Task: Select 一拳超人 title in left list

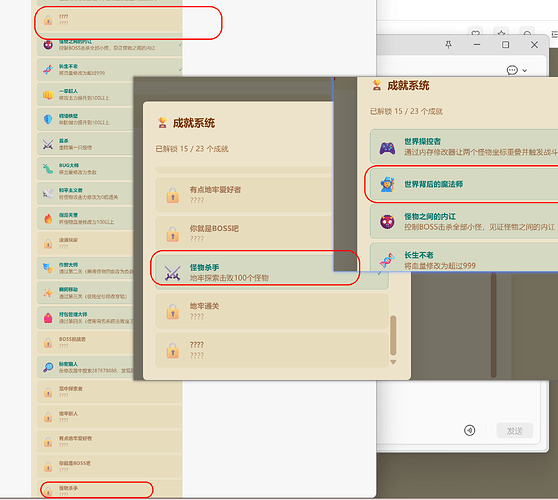Action: [x=68, y=91]
